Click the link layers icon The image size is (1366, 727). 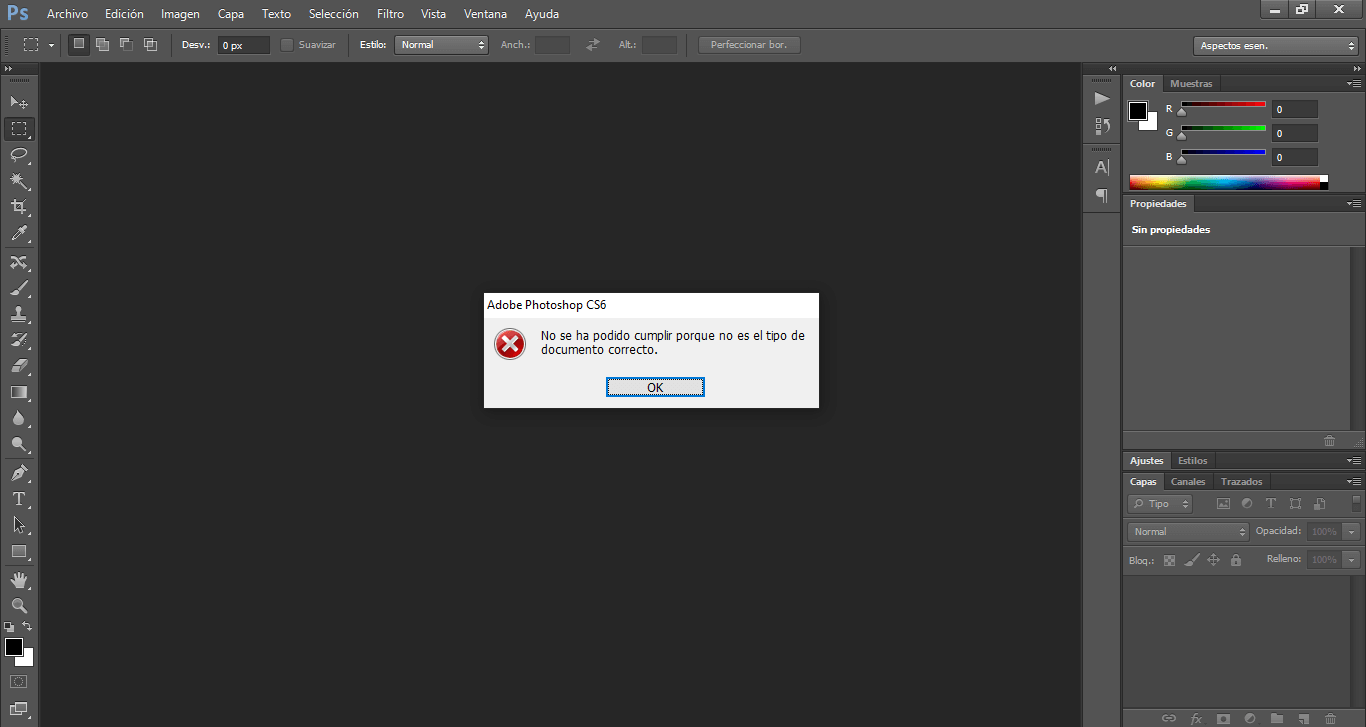[x=1169, y=718]
